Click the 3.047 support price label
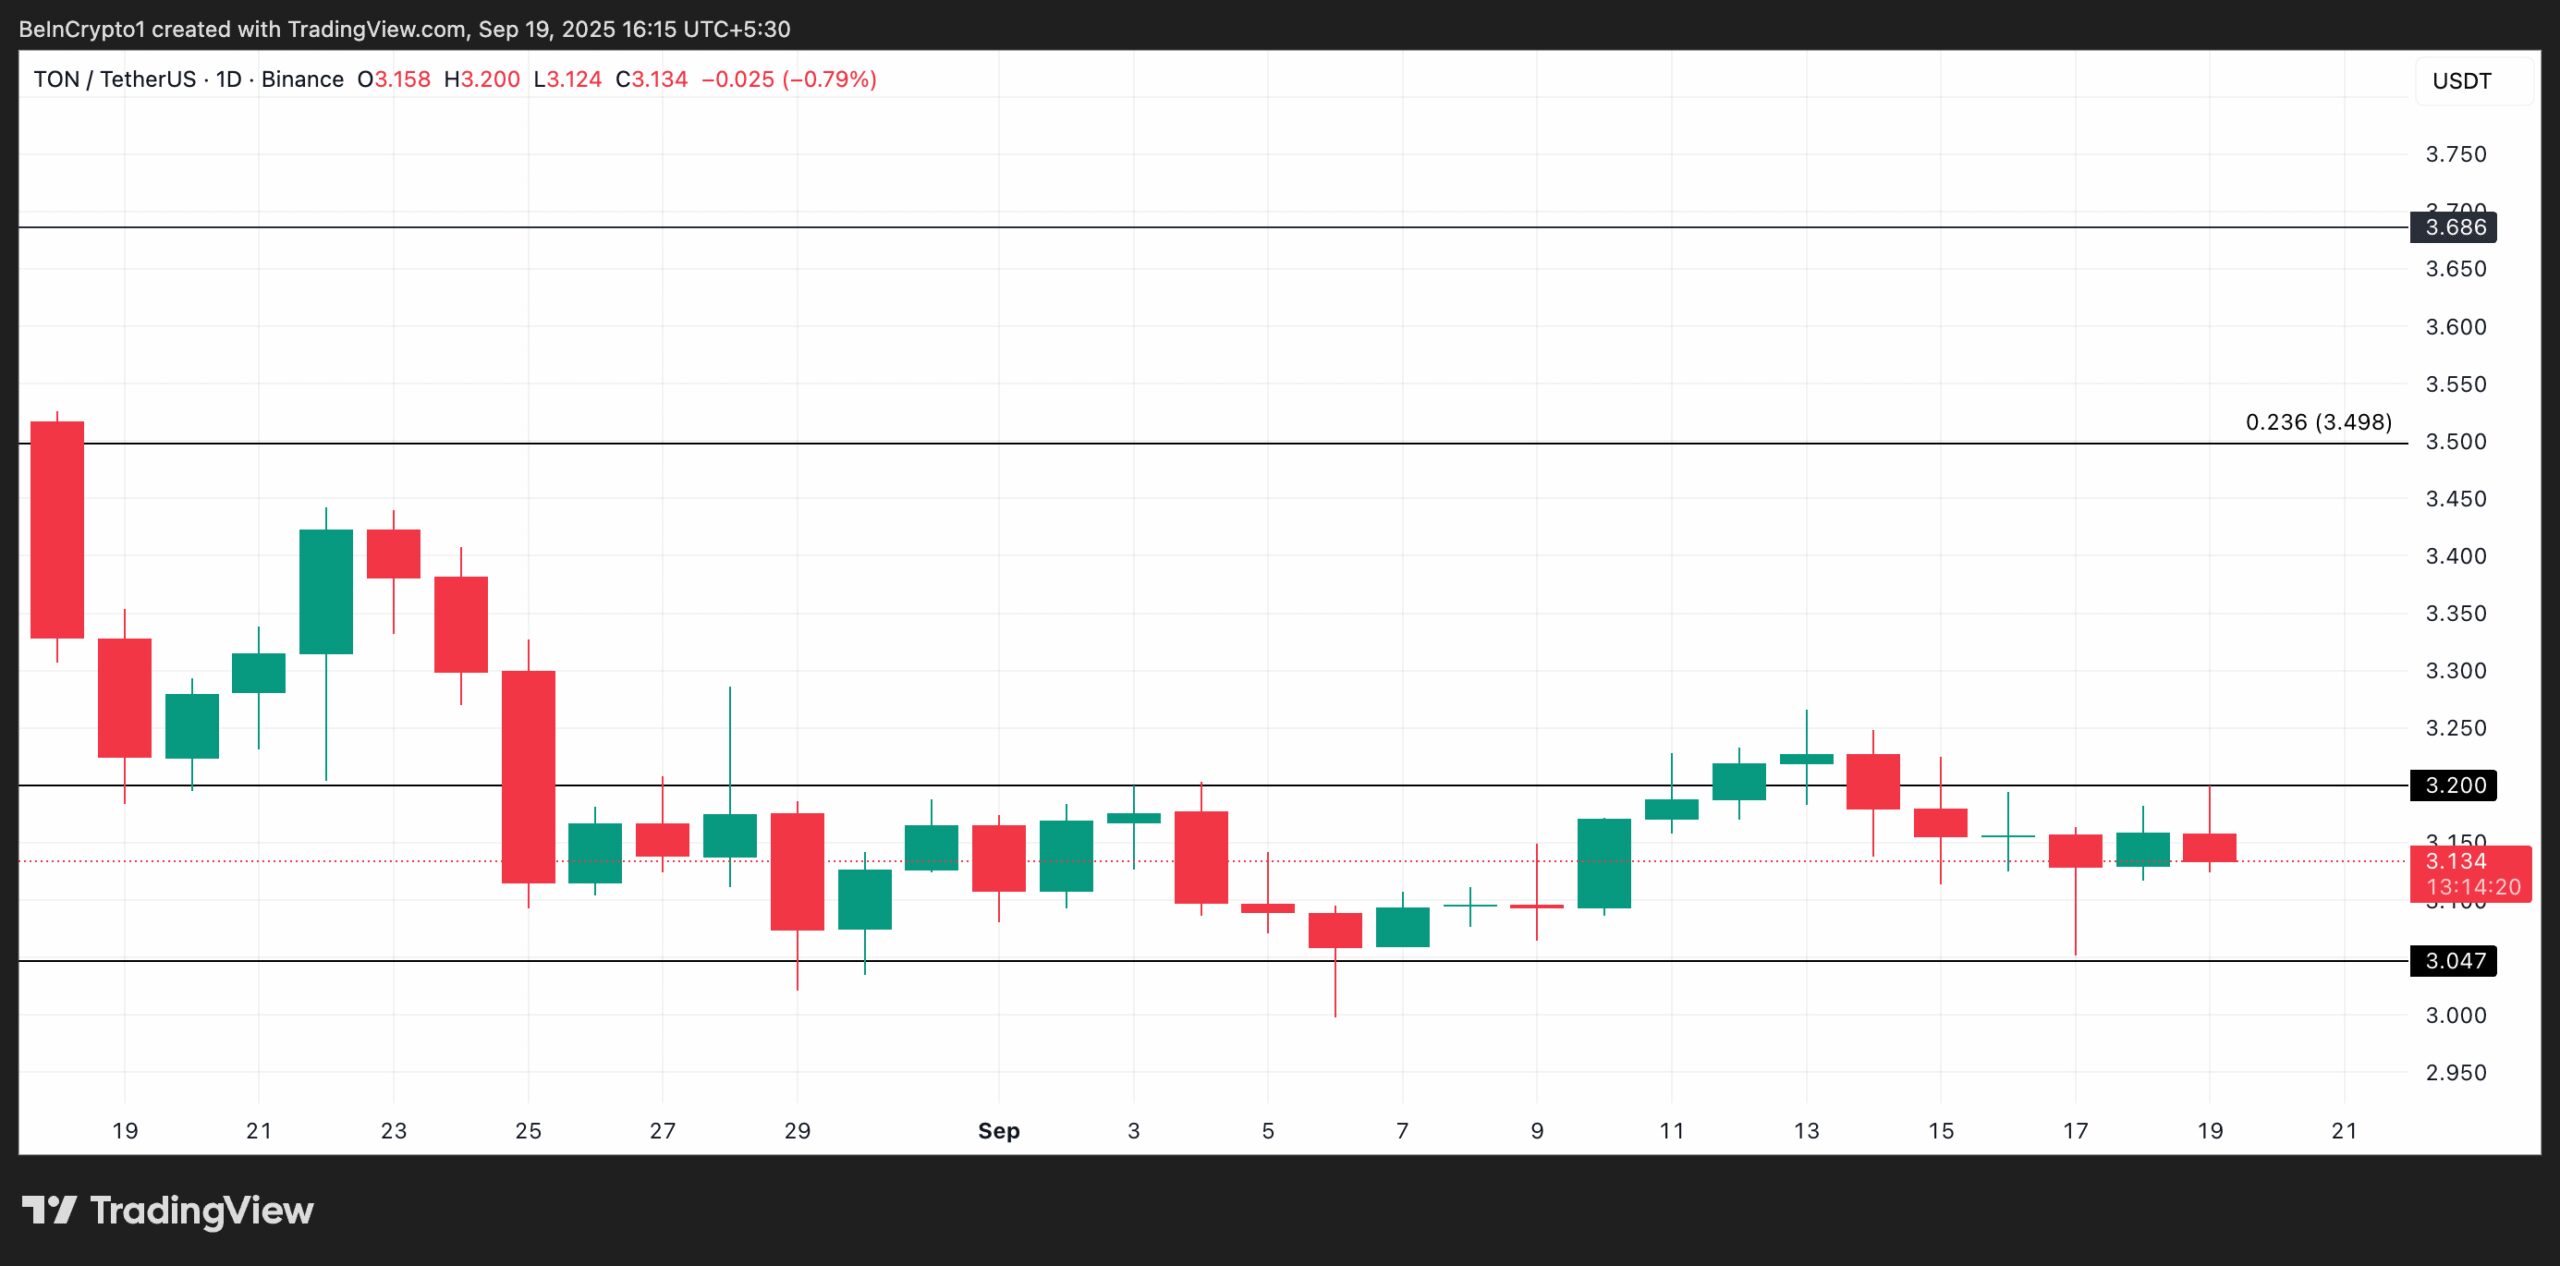This screenshot has height=1266, width=2560. [x=2454, y=961]
